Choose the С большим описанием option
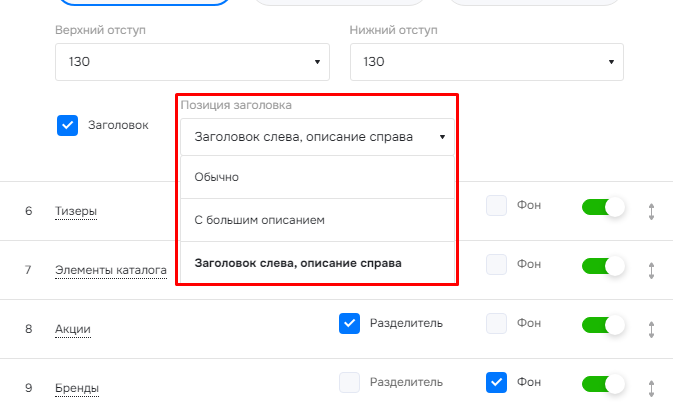The width and height of the screenshot is (673, 415). pos(317,220)
